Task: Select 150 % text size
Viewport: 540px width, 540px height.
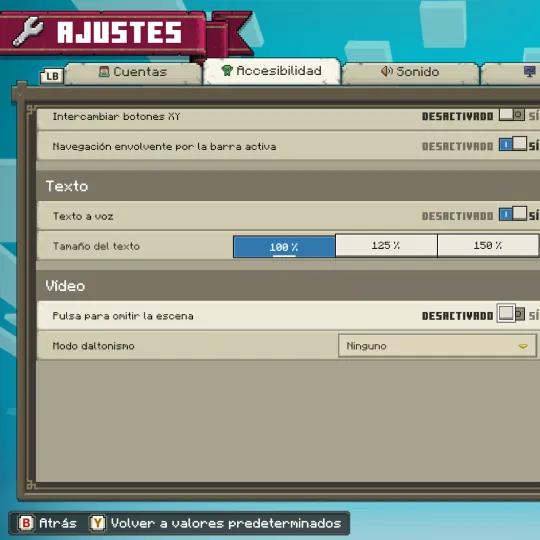Action: pyautogui.click(x=488, y=246)
